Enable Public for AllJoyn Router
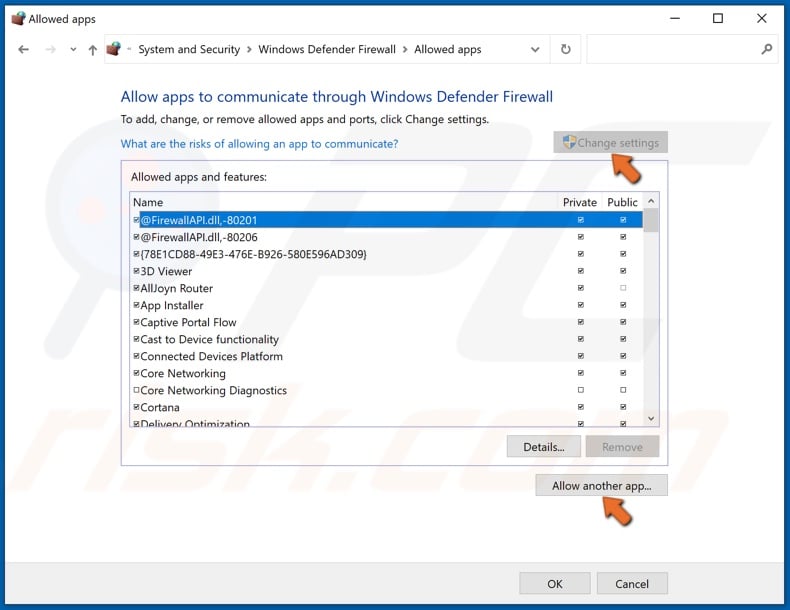This screenshot has height=610, width=790. point(623,288)
